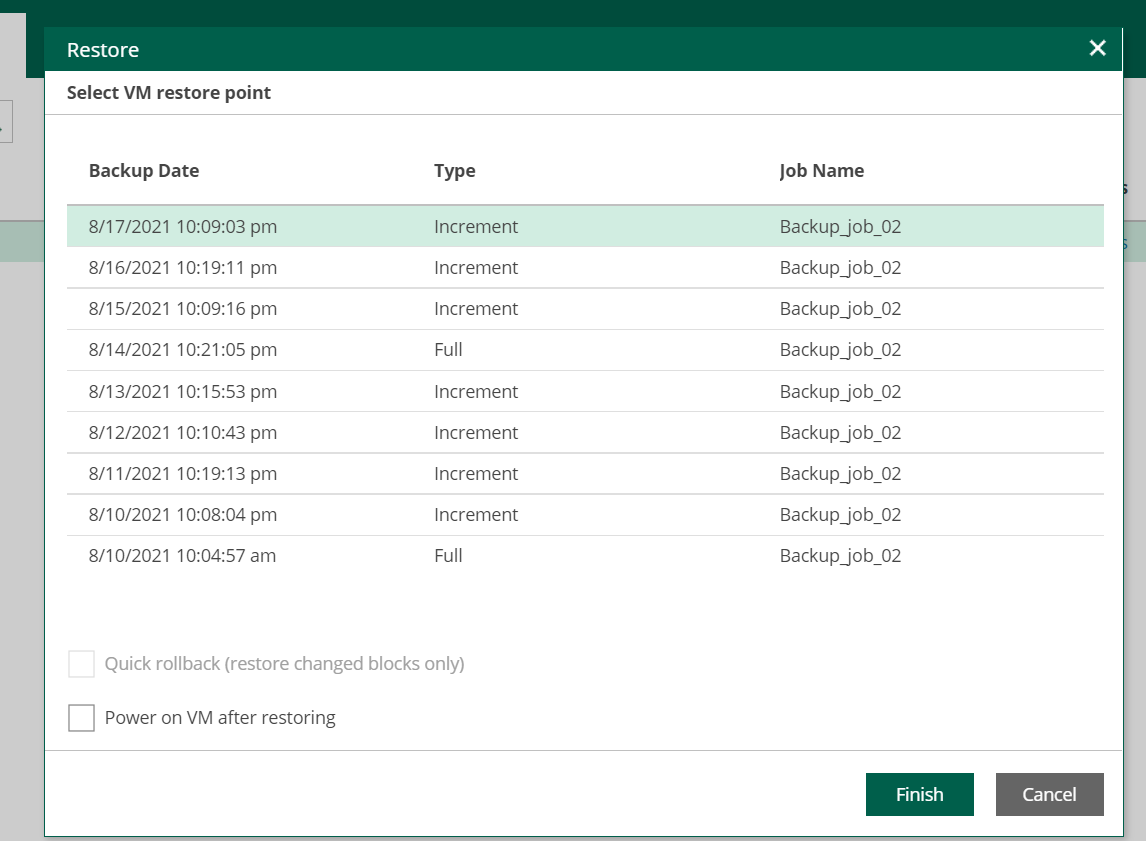Click the Cancel button

(1049, 794)
